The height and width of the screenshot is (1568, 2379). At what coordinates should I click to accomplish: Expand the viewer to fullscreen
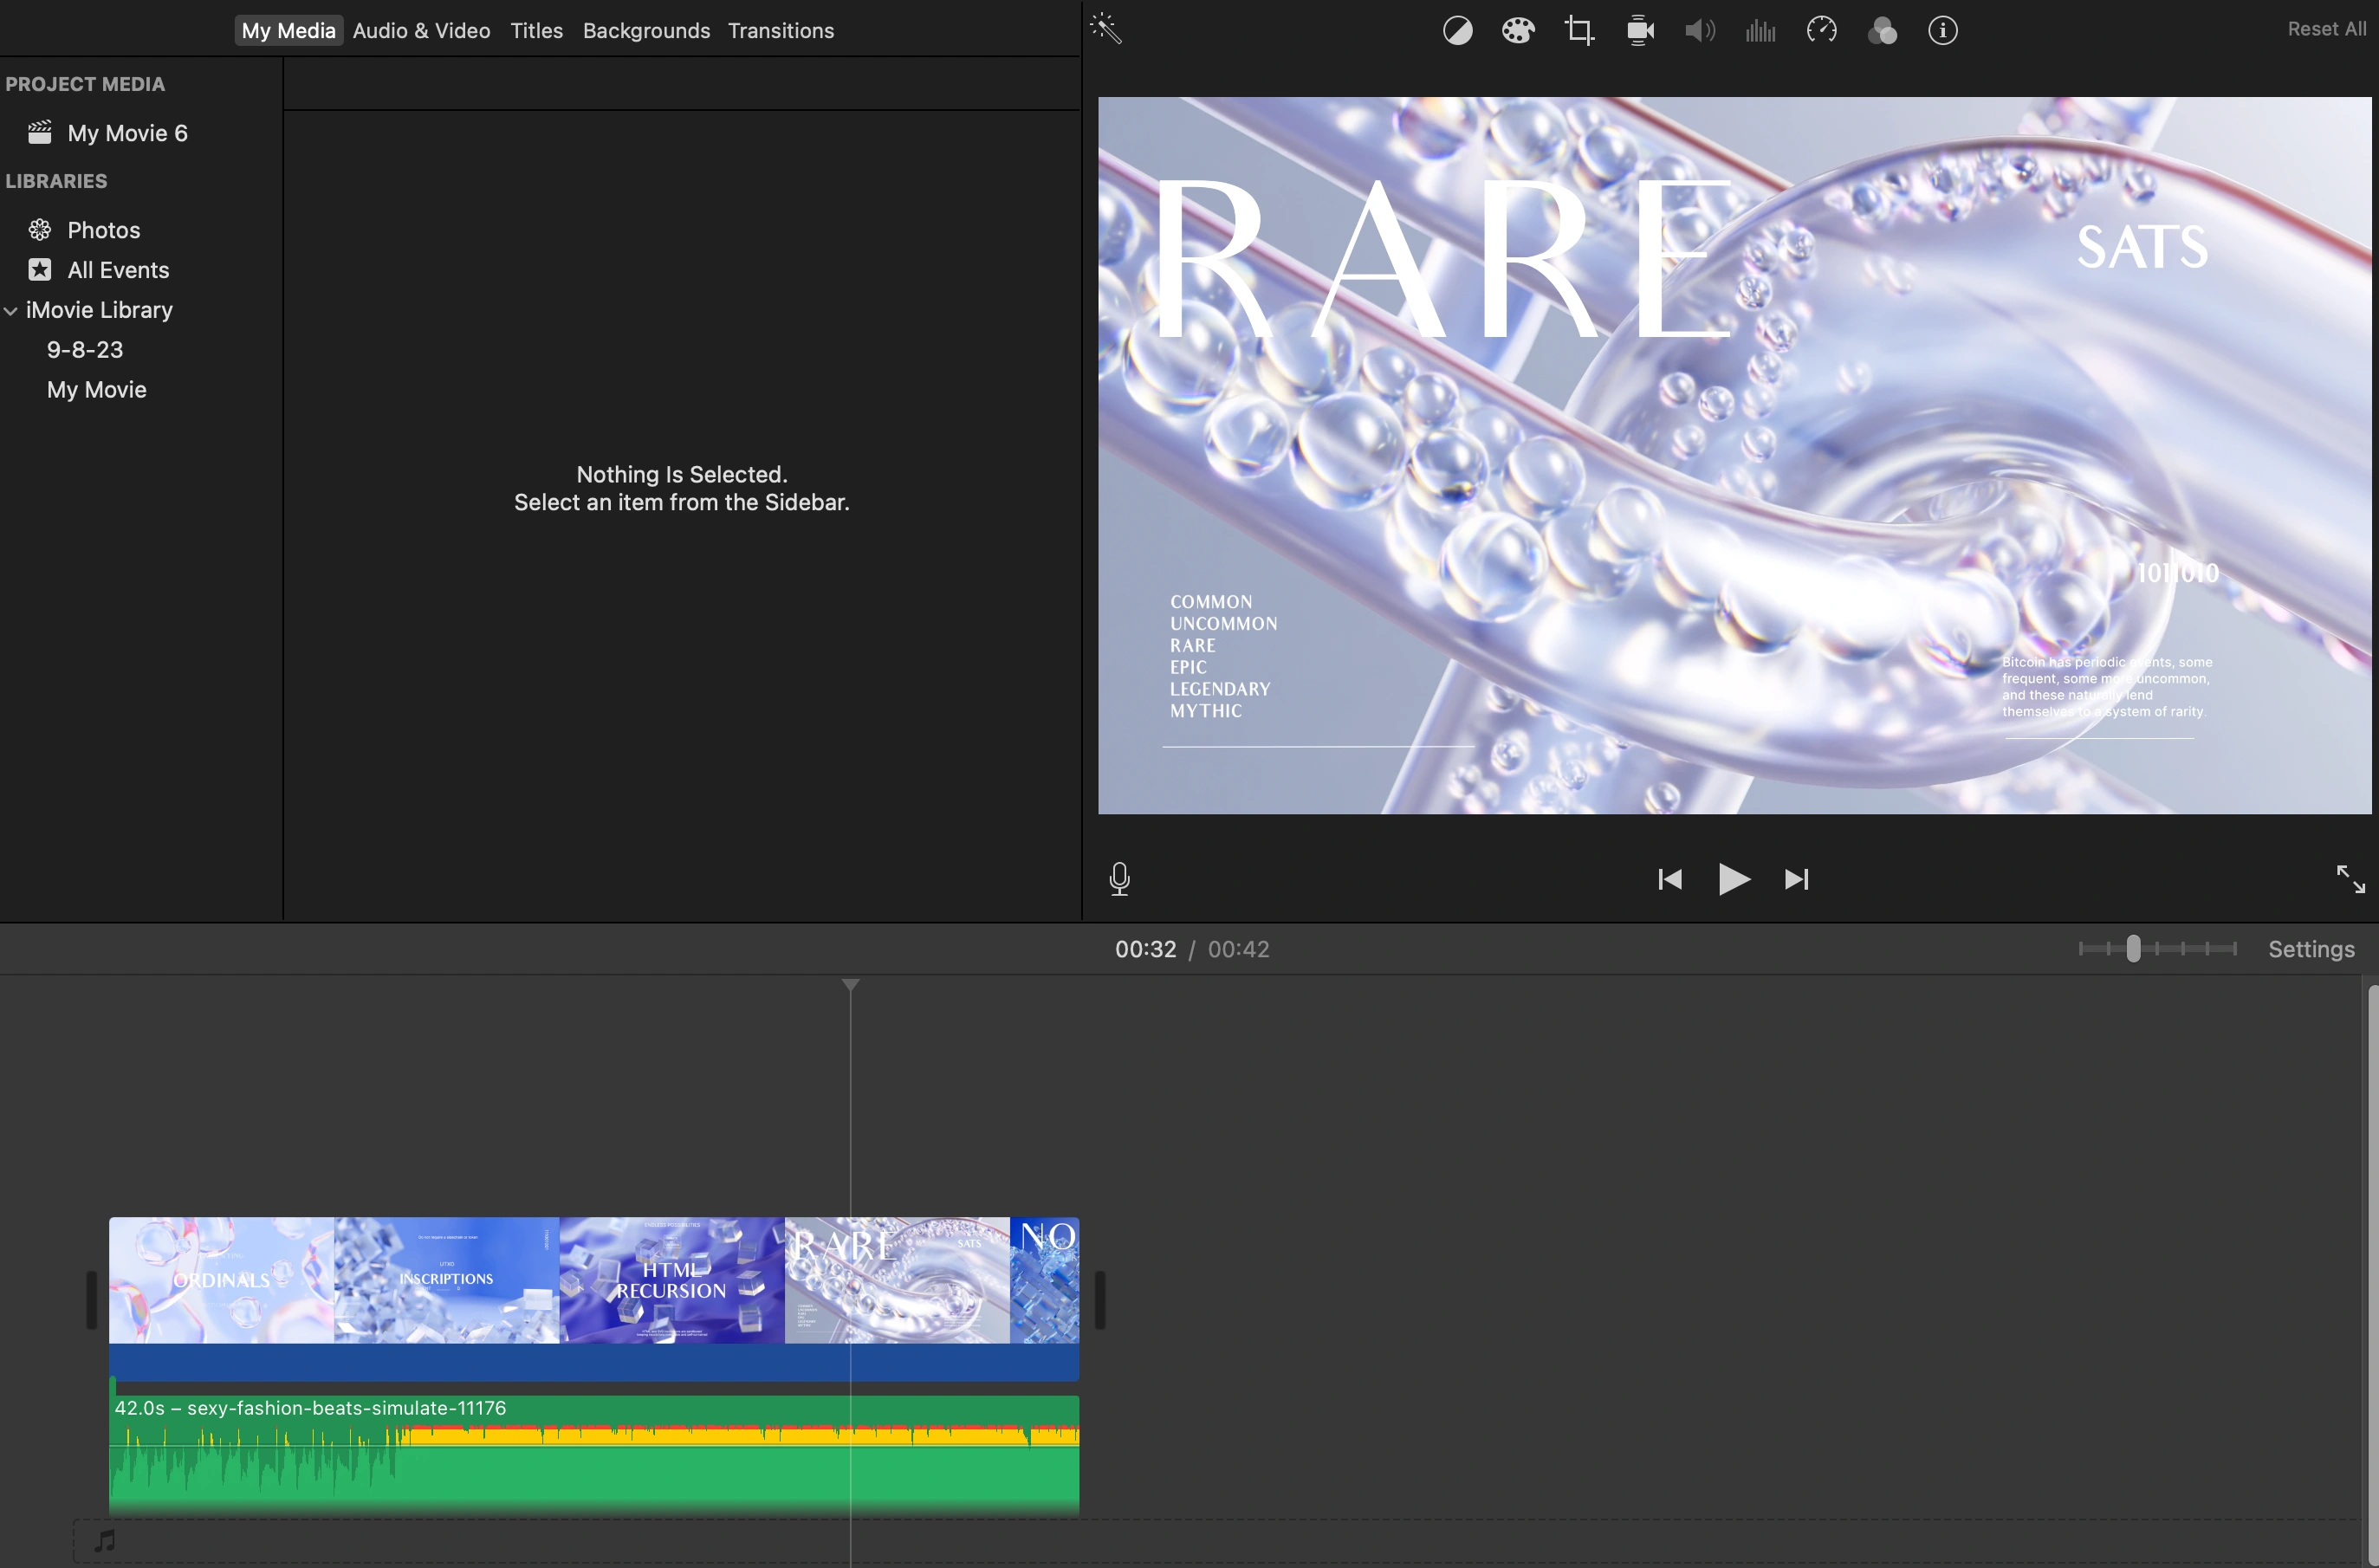point(2350,878)
